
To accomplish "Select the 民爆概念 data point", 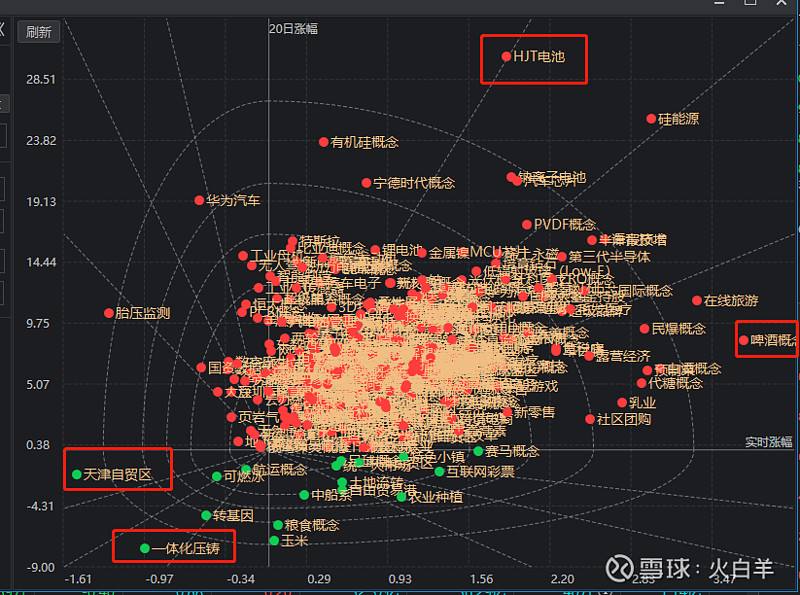I will tap(644, 329).
